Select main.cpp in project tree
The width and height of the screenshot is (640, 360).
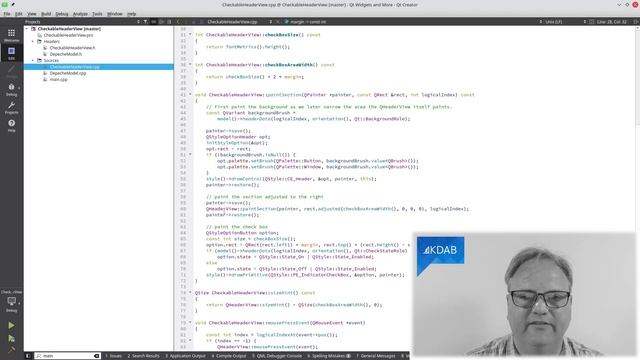pos(58,80)
